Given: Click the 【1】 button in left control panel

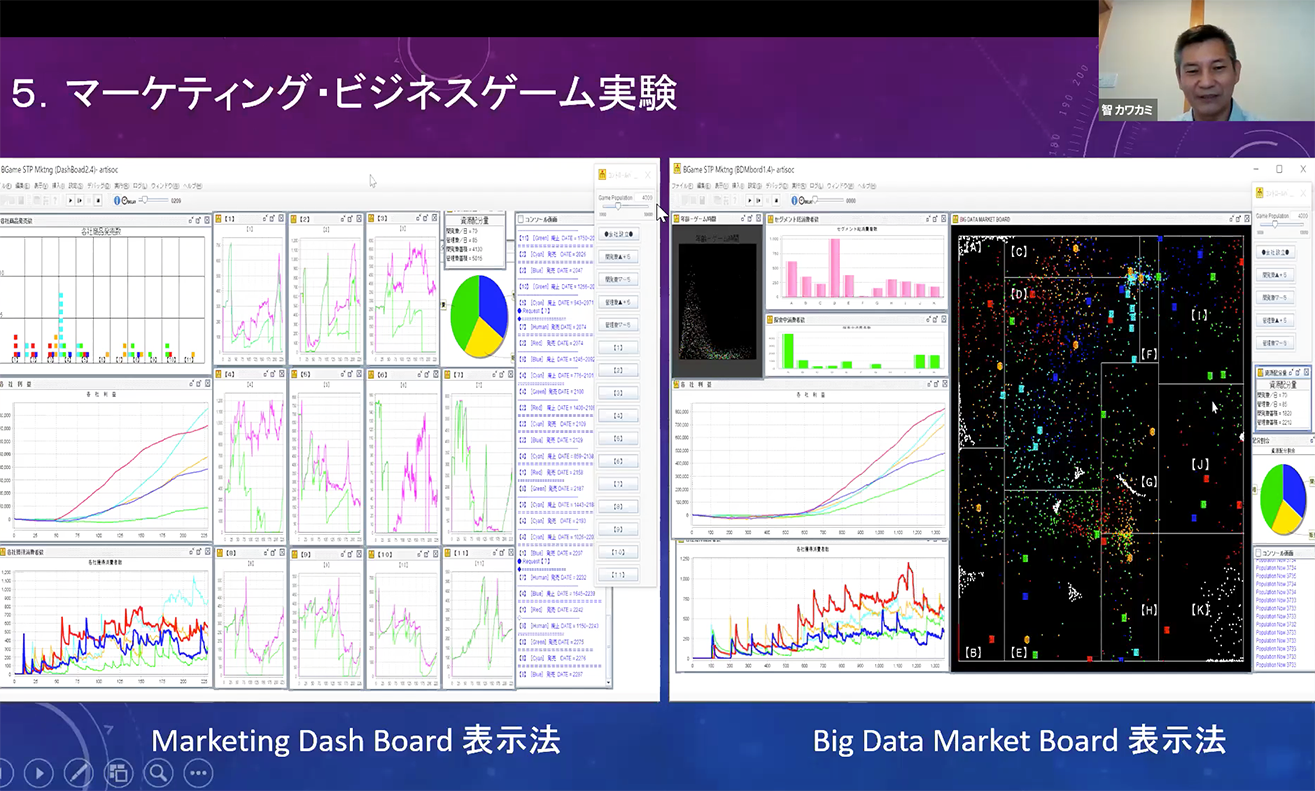Looking at the screenshot, I should 618,347.
